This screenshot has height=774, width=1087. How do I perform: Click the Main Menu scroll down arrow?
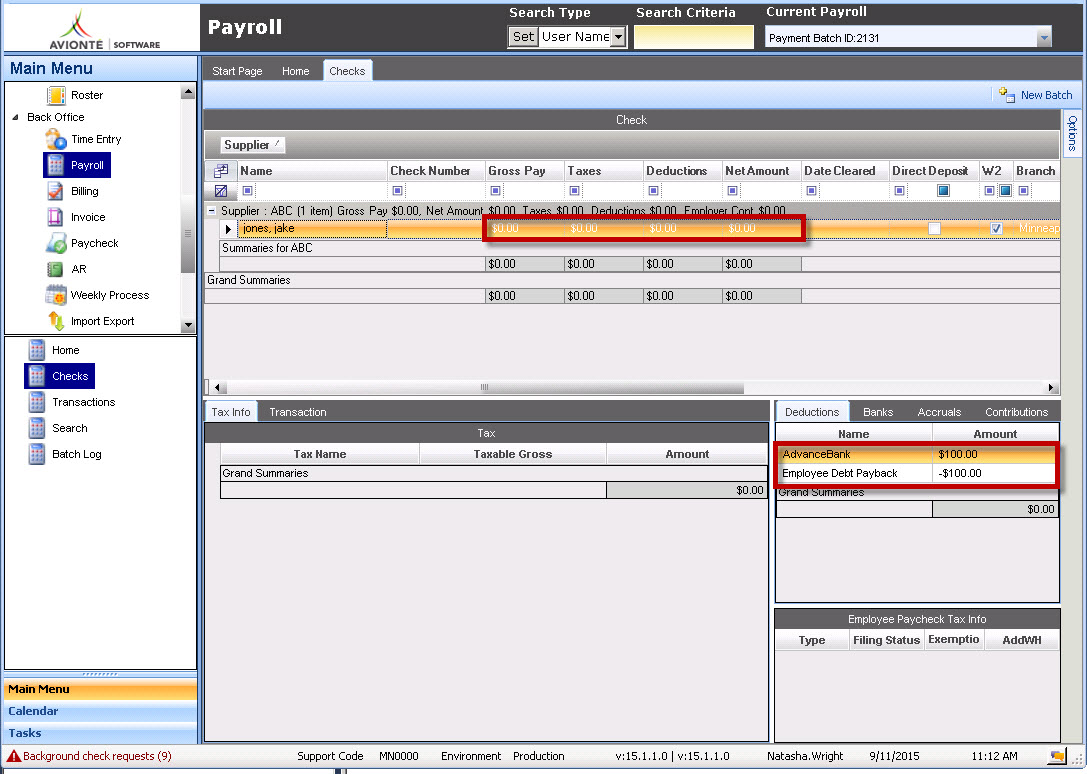pos(188,325)
